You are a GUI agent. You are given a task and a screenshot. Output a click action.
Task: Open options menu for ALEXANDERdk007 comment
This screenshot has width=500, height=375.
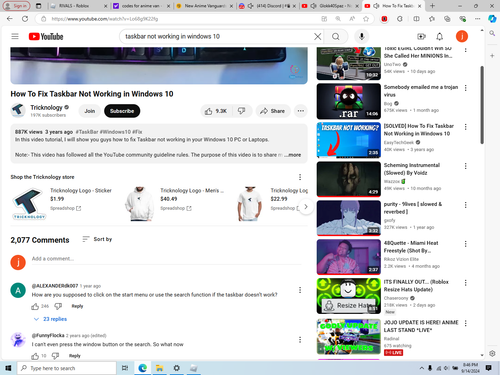300,290
